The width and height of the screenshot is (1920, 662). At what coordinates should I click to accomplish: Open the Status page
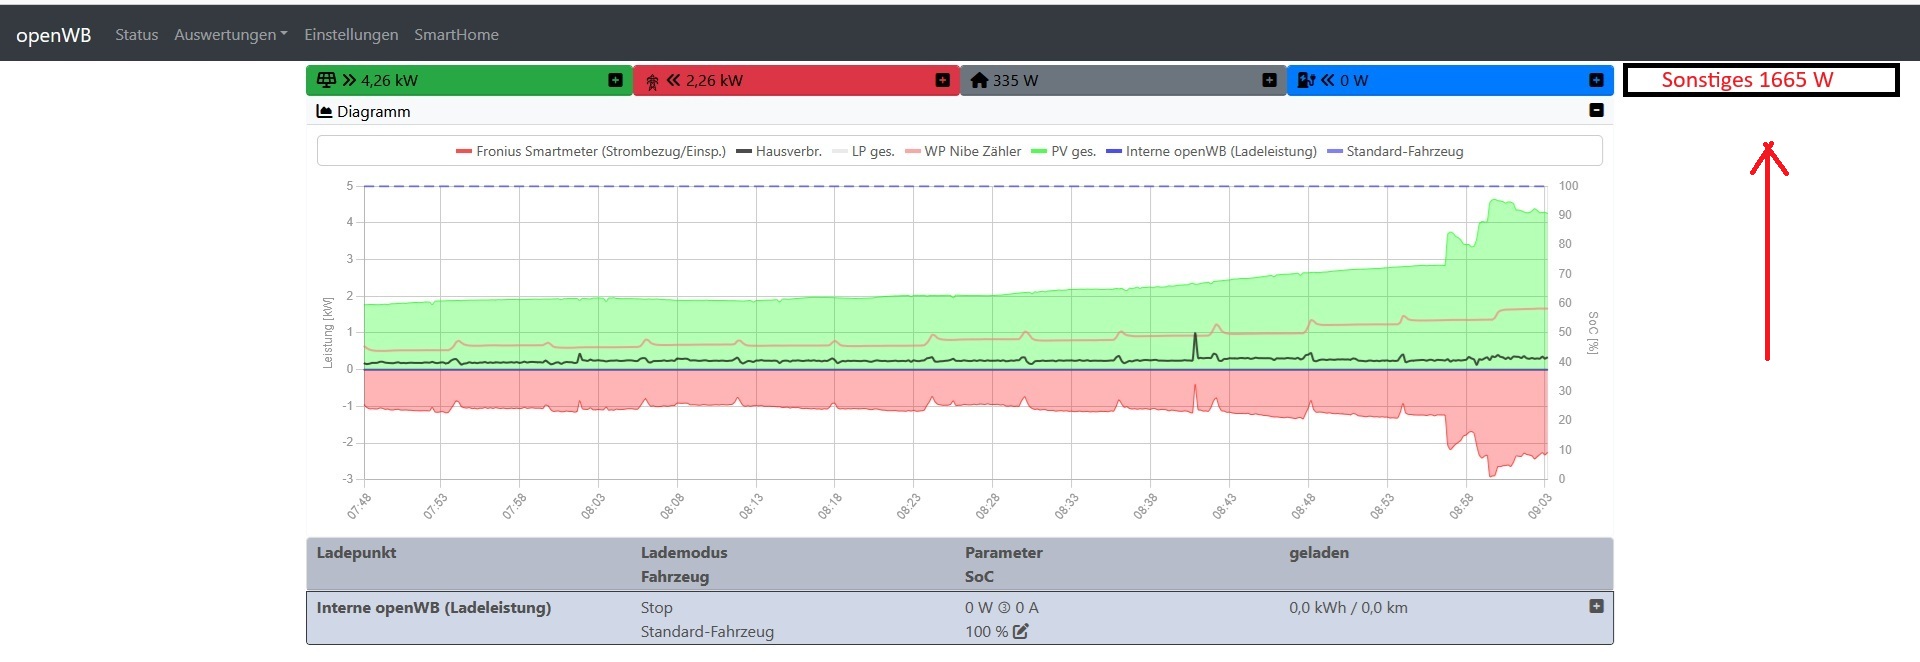136,35
